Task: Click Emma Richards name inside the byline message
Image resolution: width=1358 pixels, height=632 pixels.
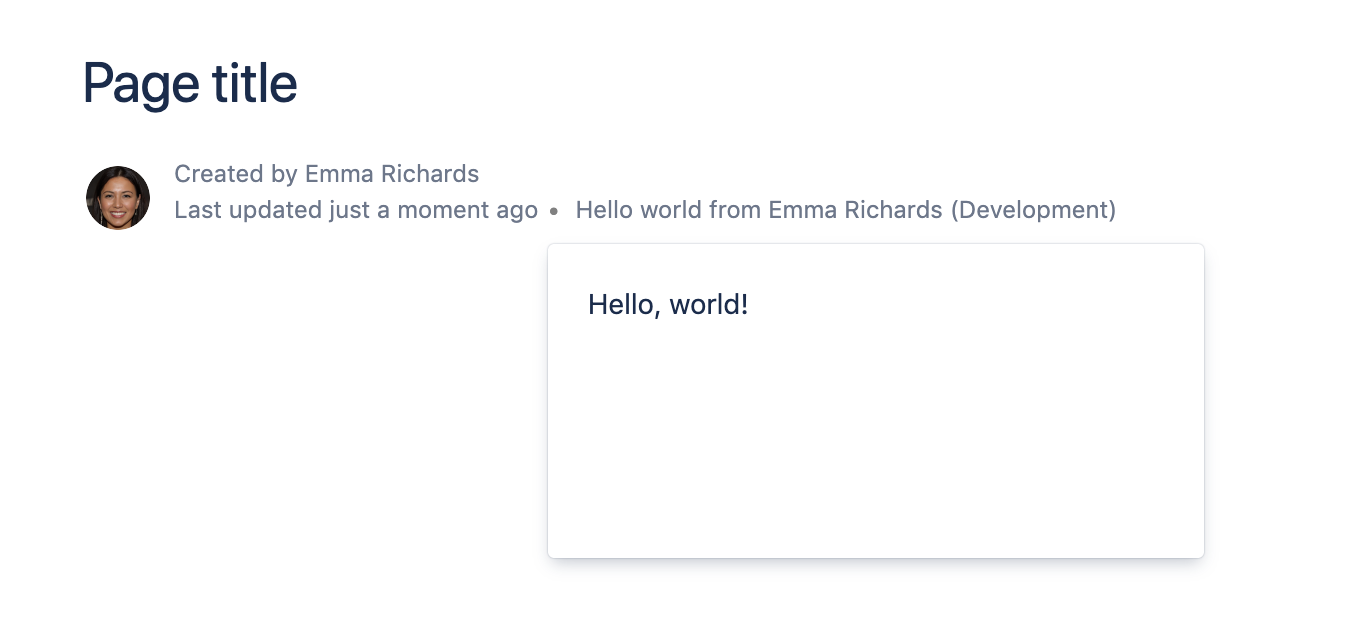Action: (856, 210)
